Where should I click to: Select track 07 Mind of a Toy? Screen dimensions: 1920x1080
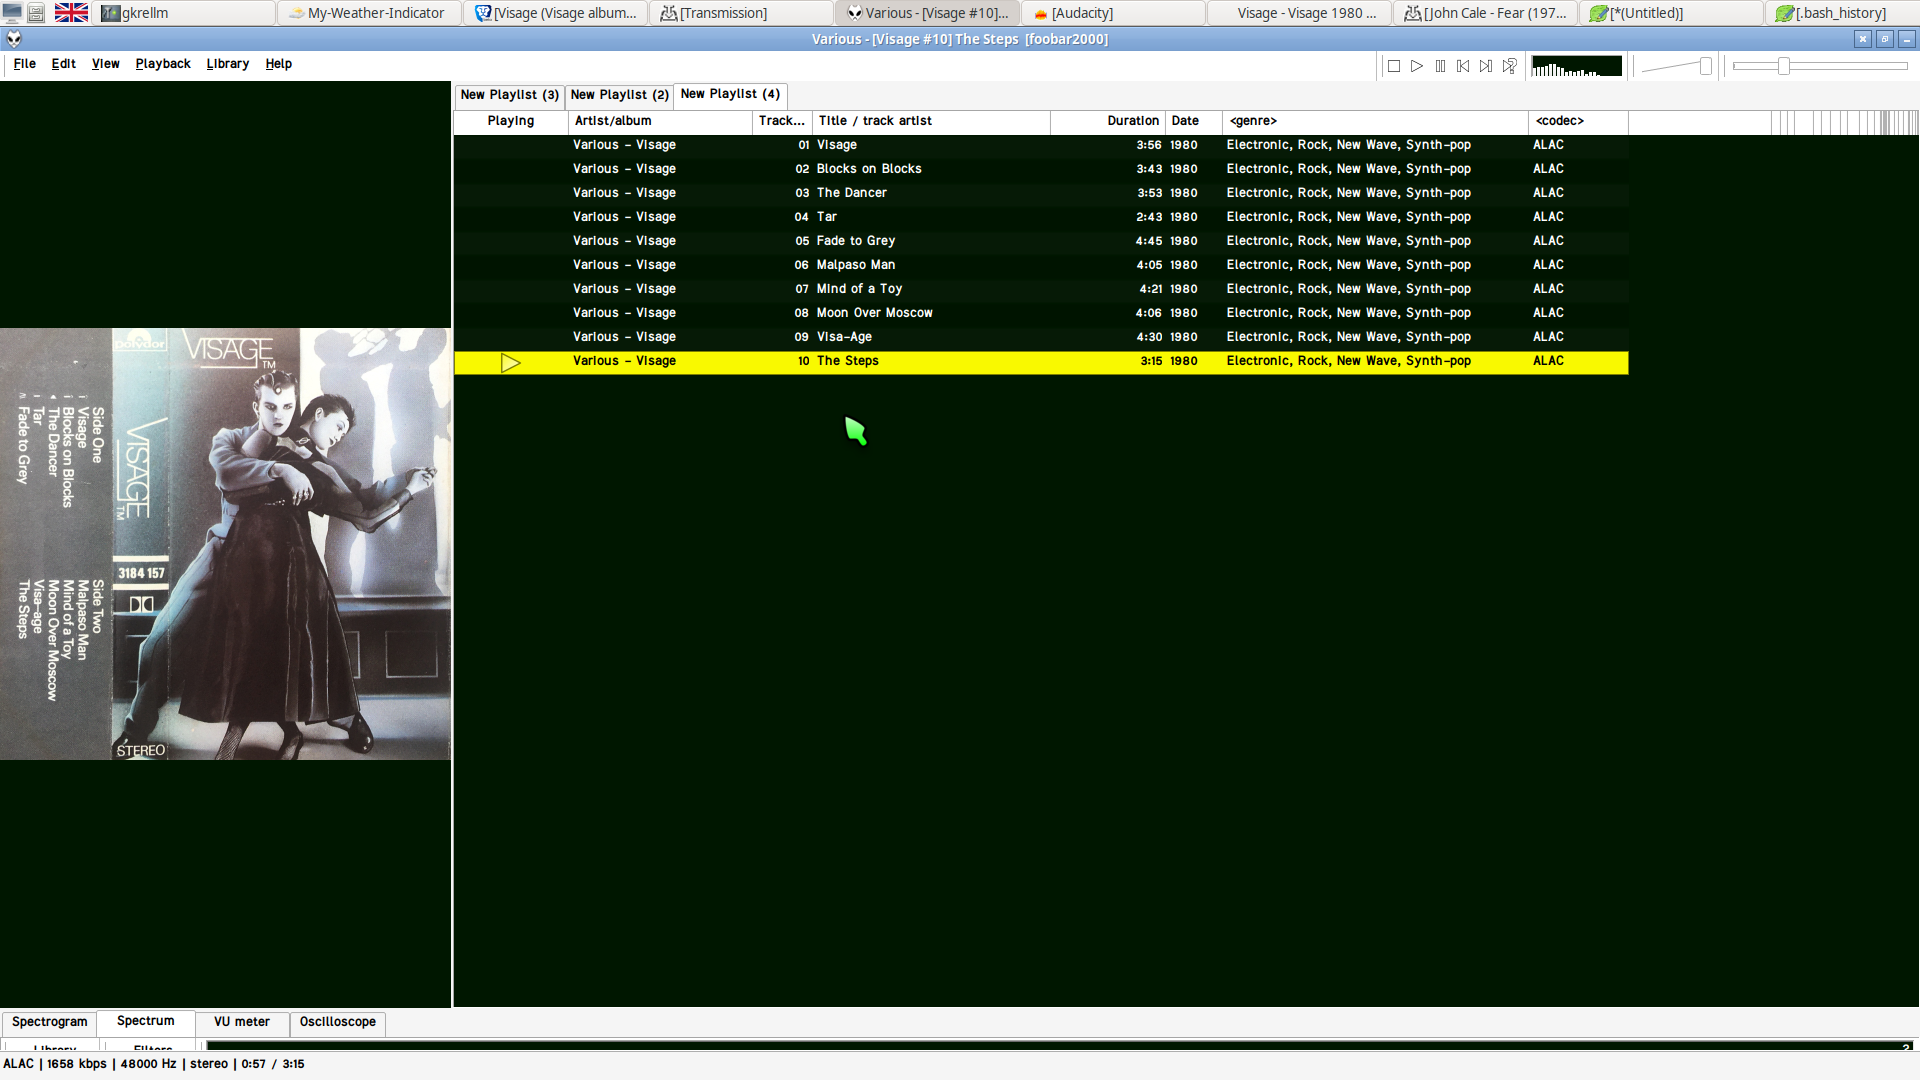1041,289
